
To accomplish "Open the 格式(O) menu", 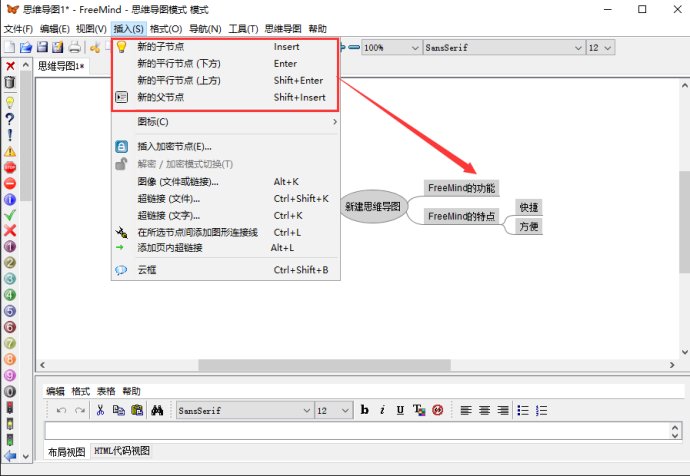I will (x=166, y=29).
